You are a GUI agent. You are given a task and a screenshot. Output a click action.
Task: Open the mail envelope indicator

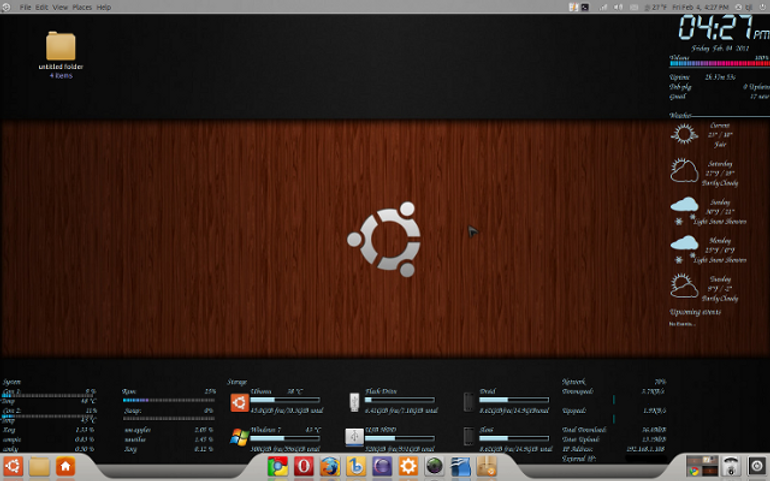[634, 7]
